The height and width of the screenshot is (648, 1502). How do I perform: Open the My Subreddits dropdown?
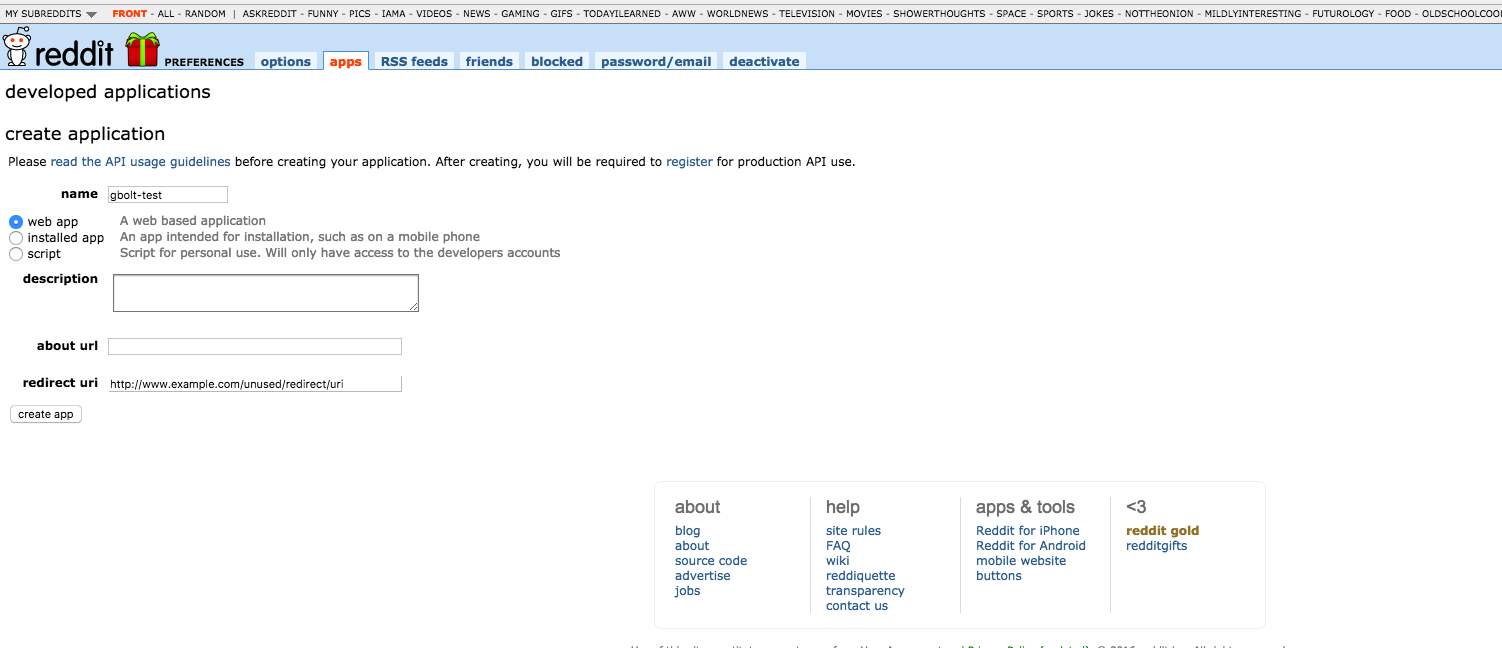pyautogui.click(x=51, y=14)
